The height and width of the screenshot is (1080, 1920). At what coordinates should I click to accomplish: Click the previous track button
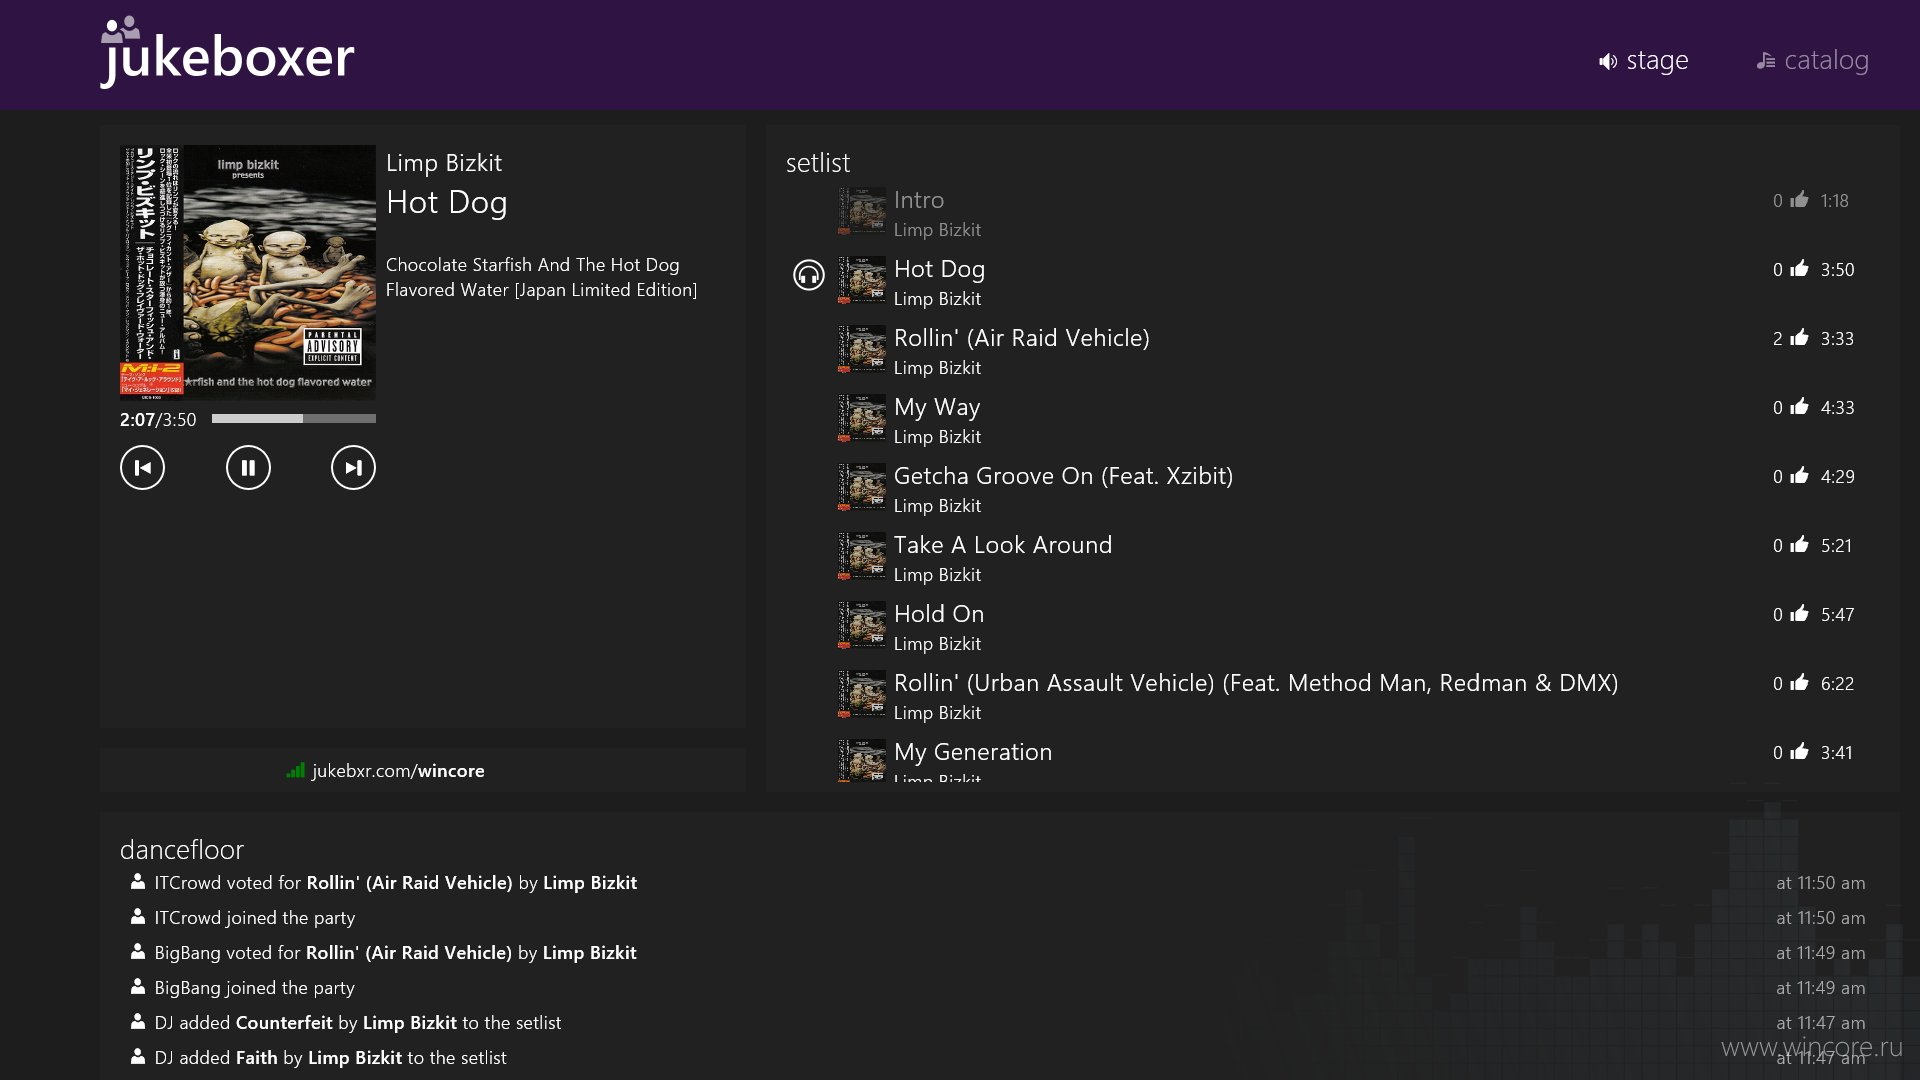[x=142, y=467]
